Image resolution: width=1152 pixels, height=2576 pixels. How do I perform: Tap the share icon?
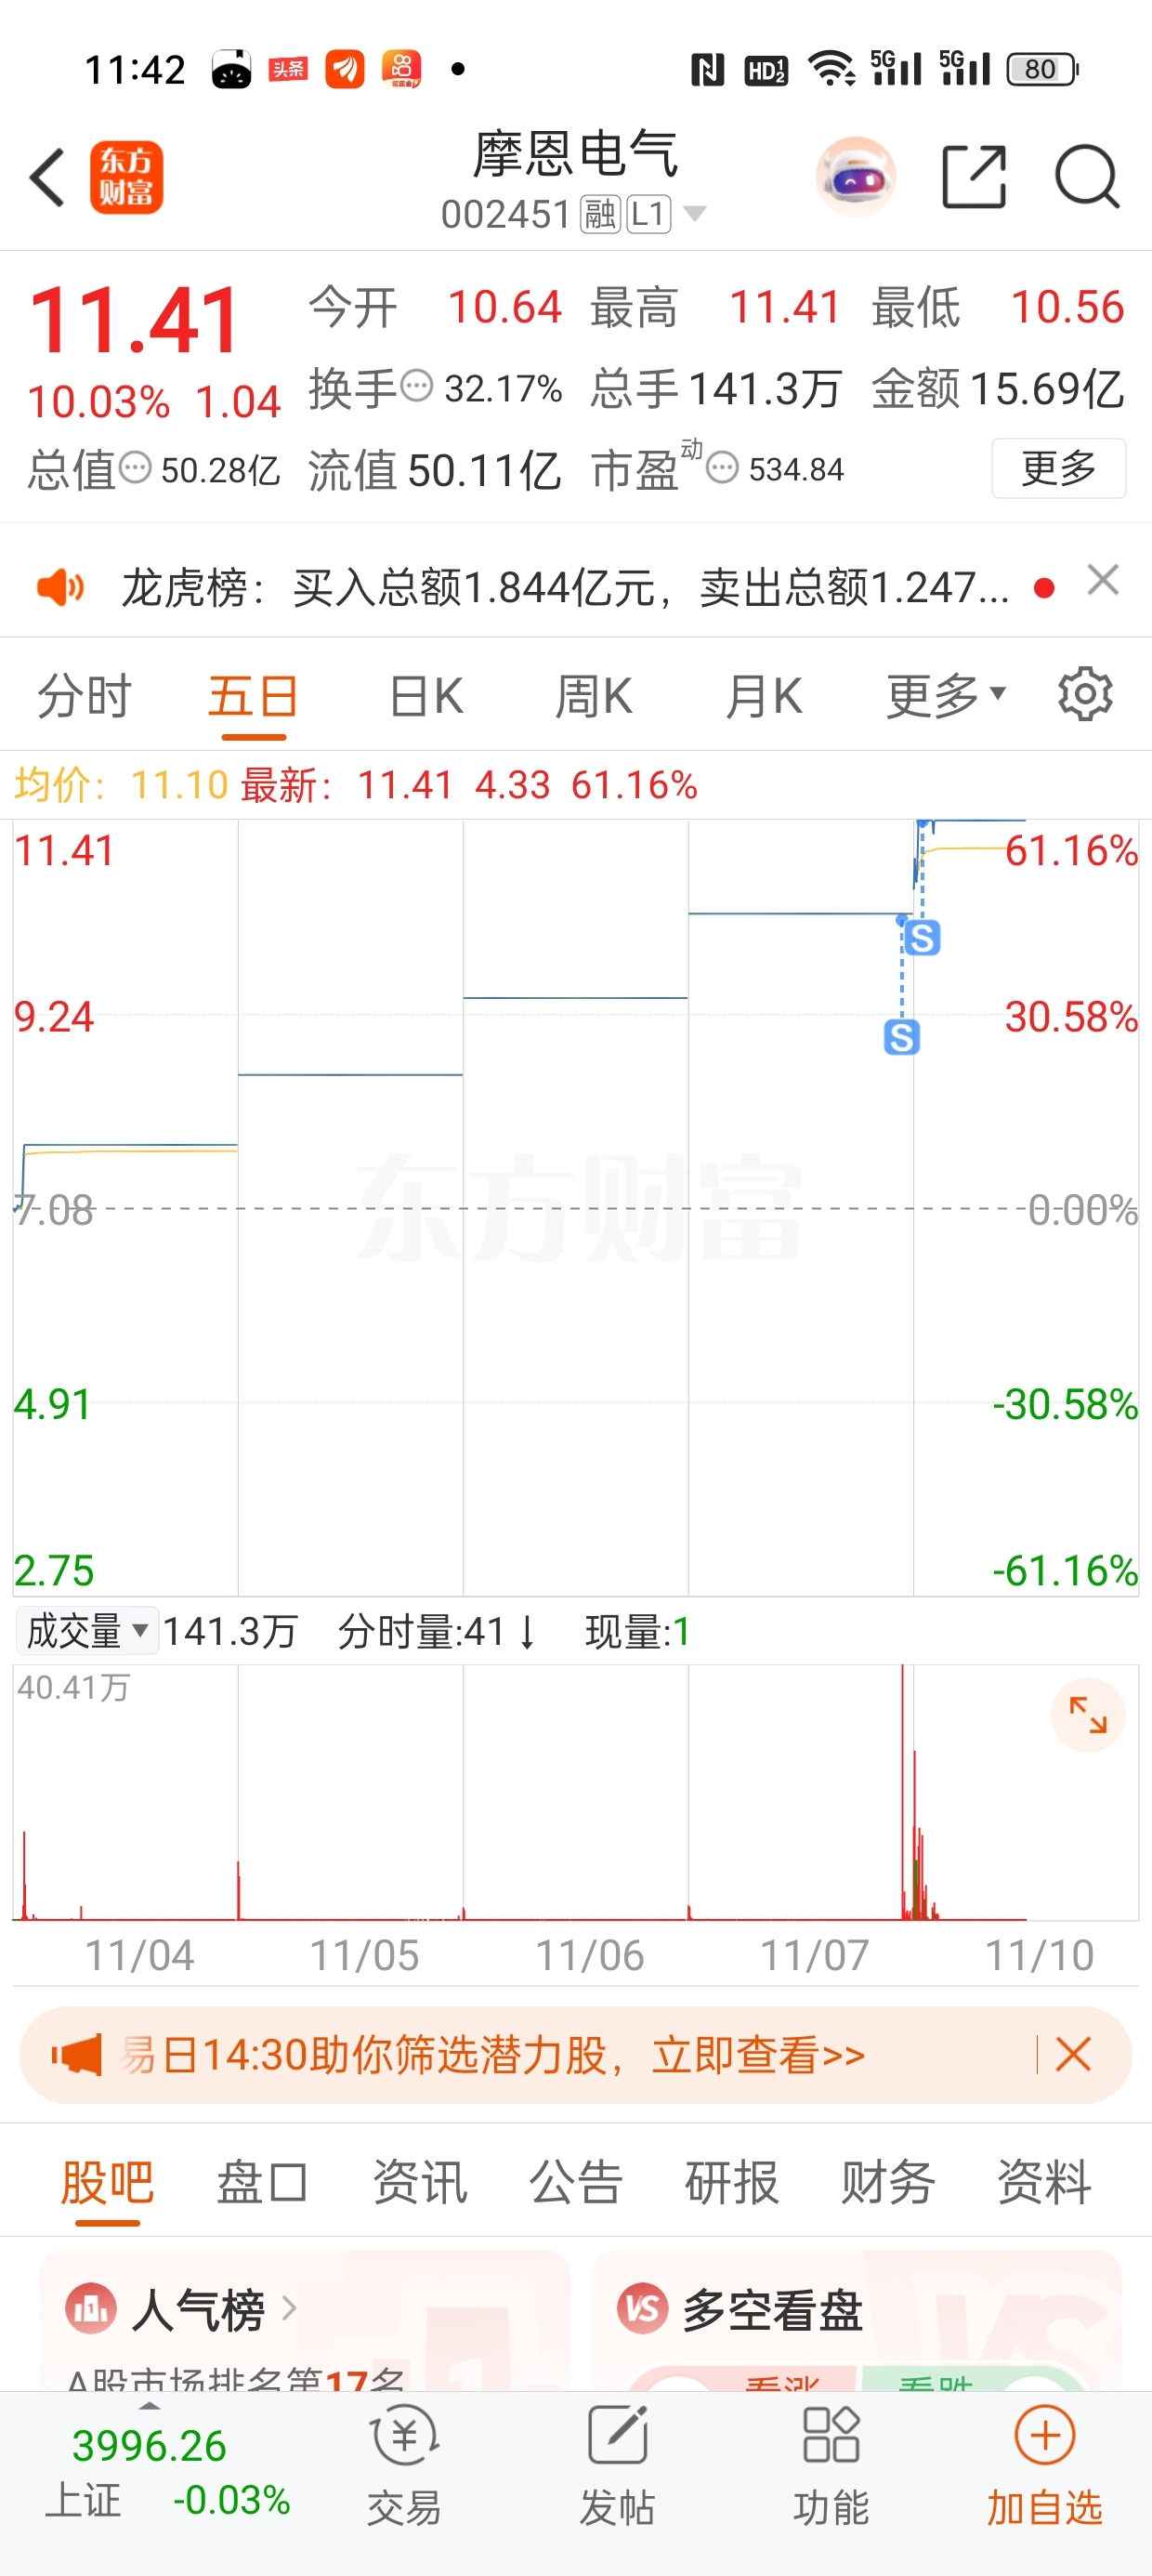click(x=974, y=177)
